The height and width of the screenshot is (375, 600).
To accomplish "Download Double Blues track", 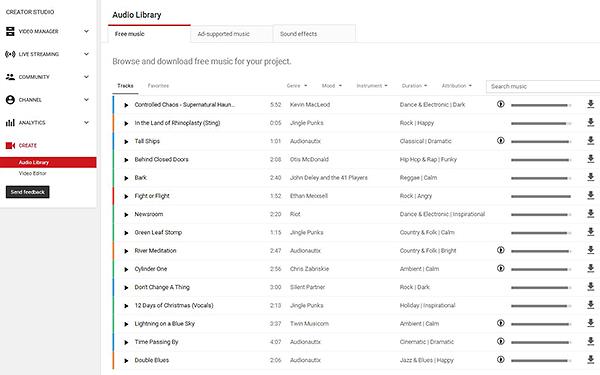I will (590, 359).
